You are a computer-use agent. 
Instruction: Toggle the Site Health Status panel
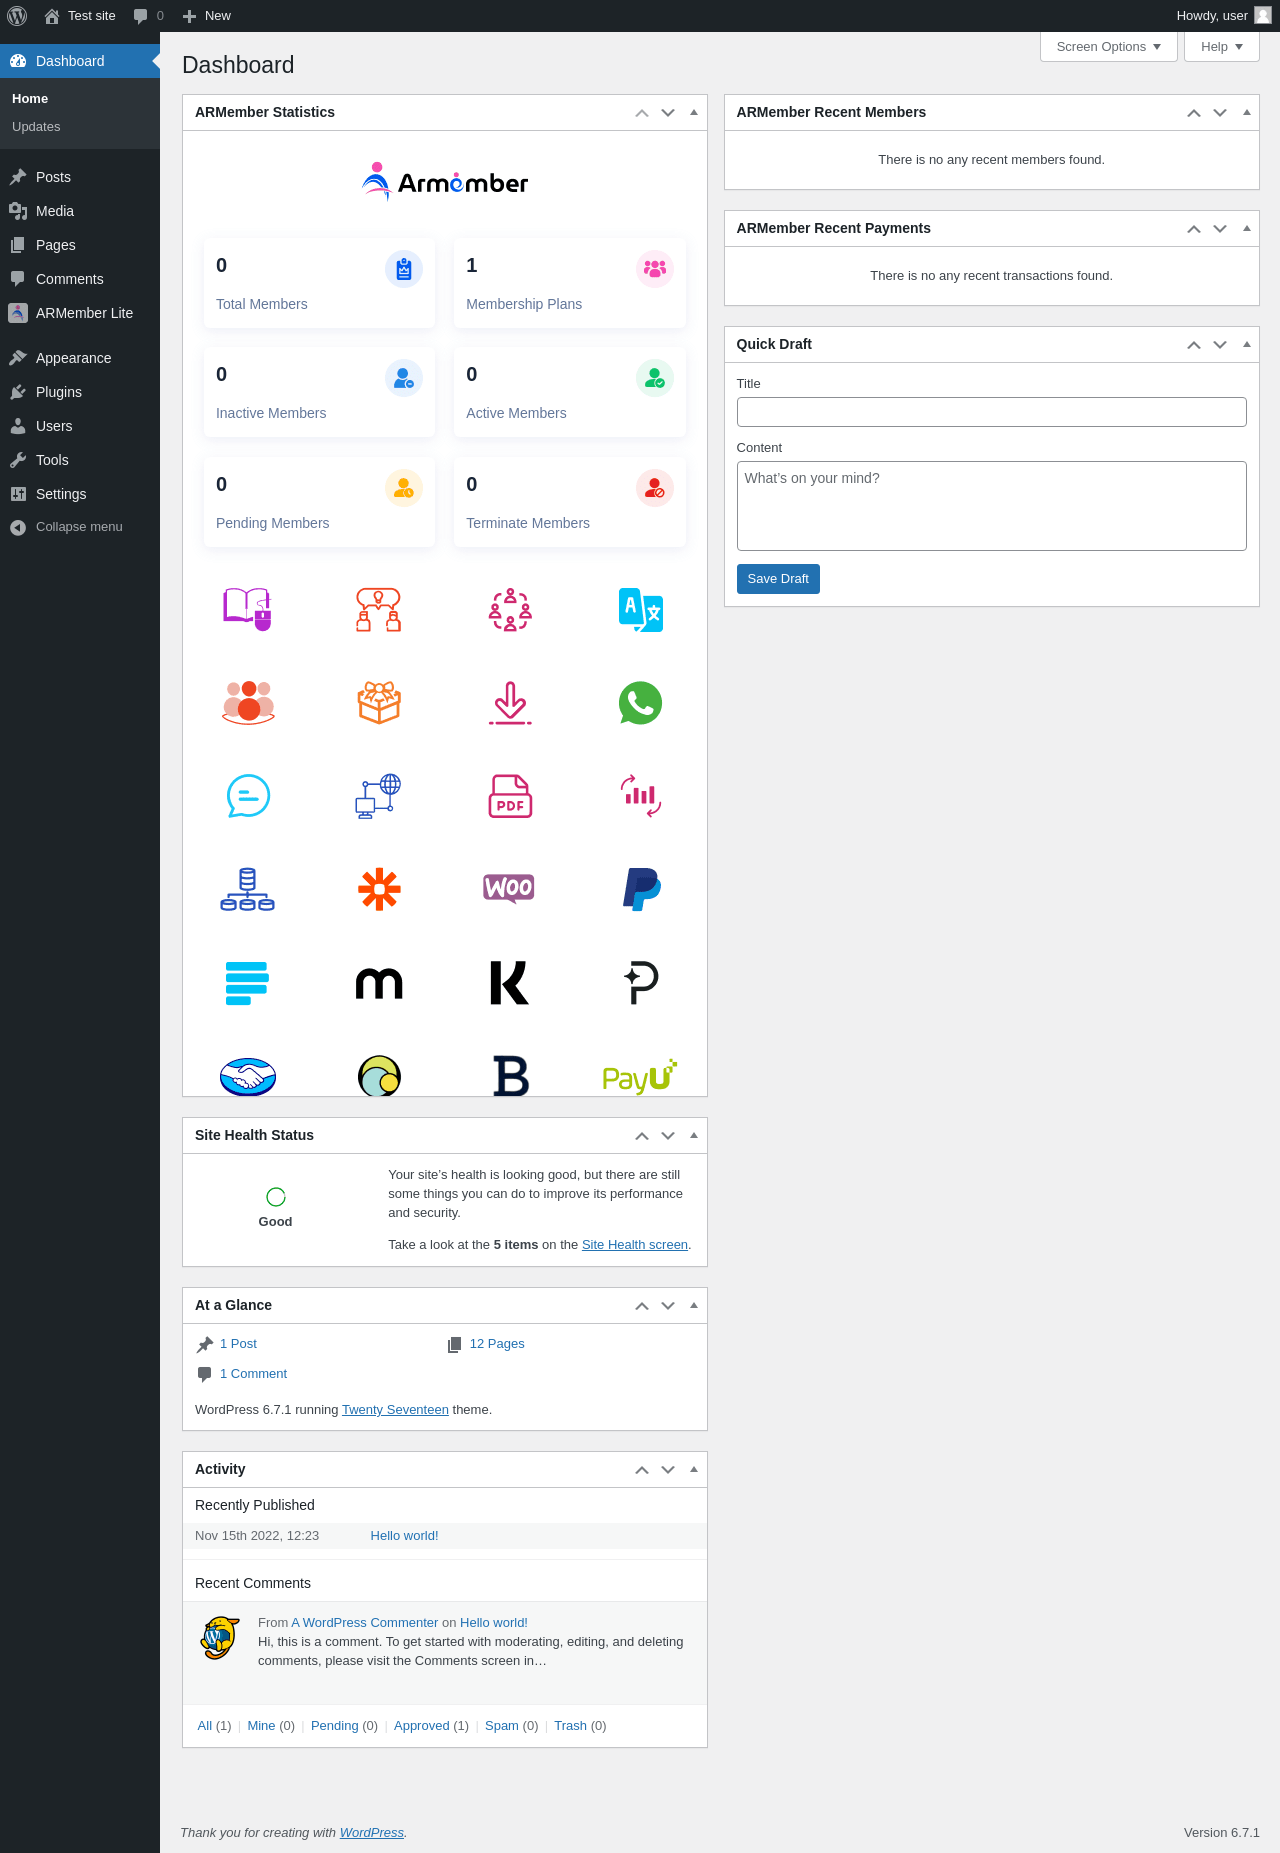[x=694, y=1135]
